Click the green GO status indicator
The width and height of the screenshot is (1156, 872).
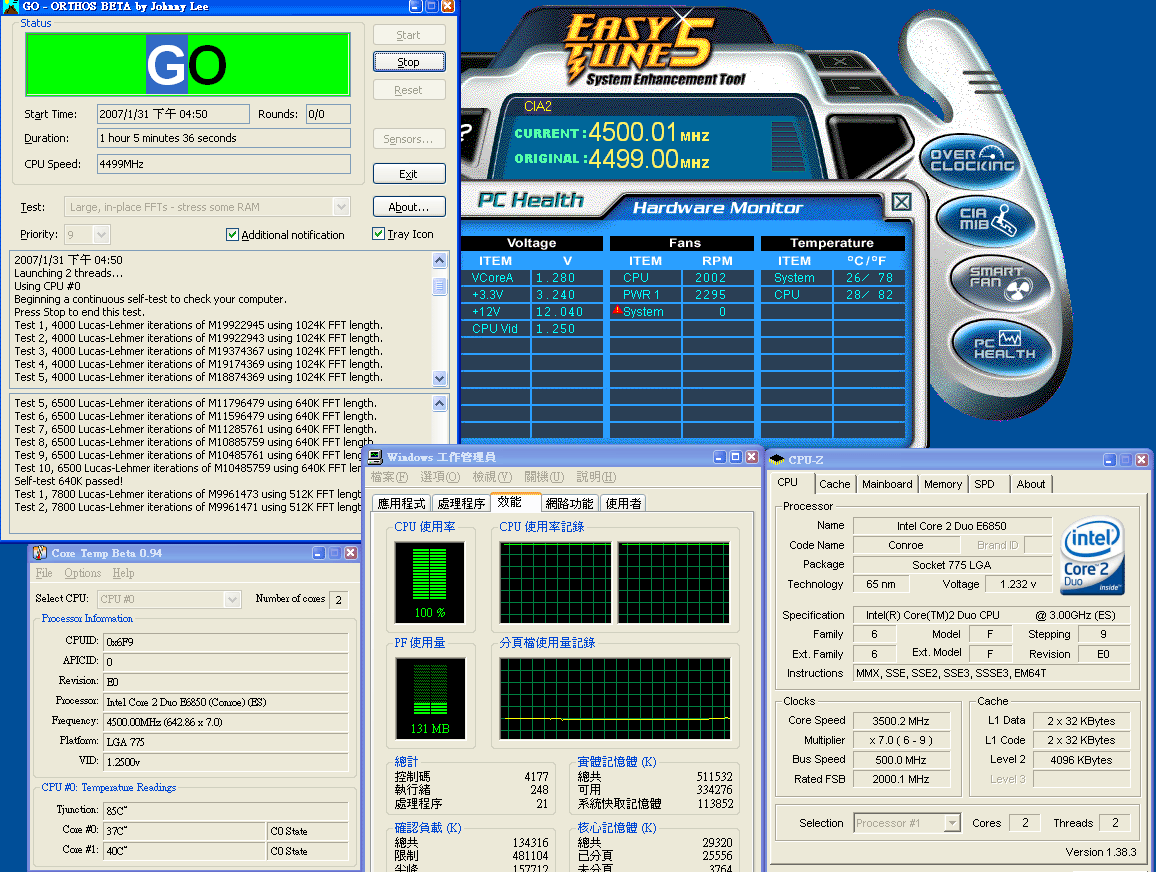coord(187,65)
